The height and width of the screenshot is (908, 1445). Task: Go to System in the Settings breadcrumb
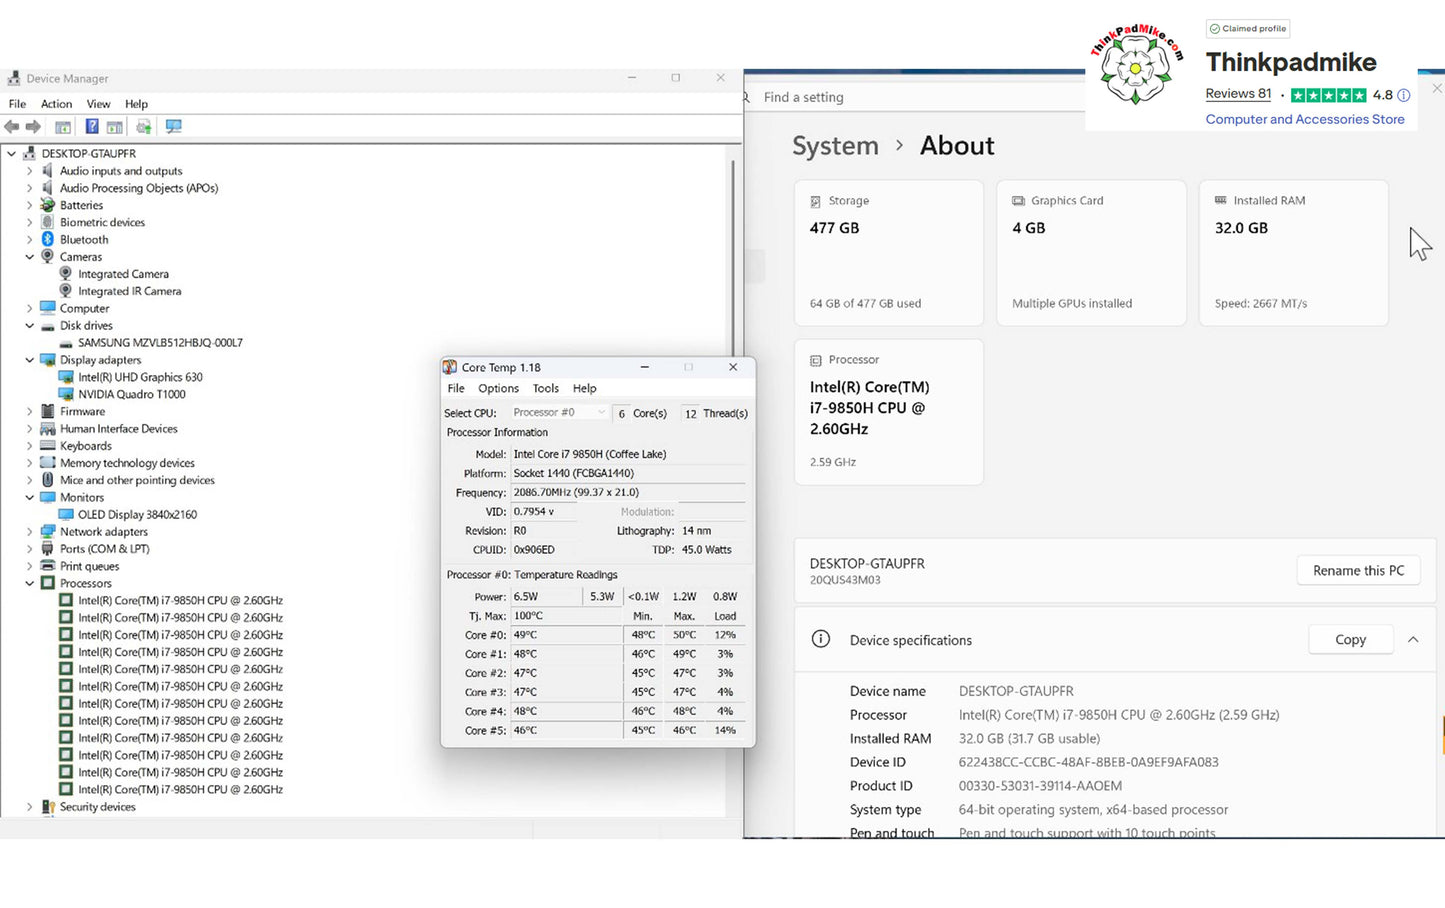point(835,146)
